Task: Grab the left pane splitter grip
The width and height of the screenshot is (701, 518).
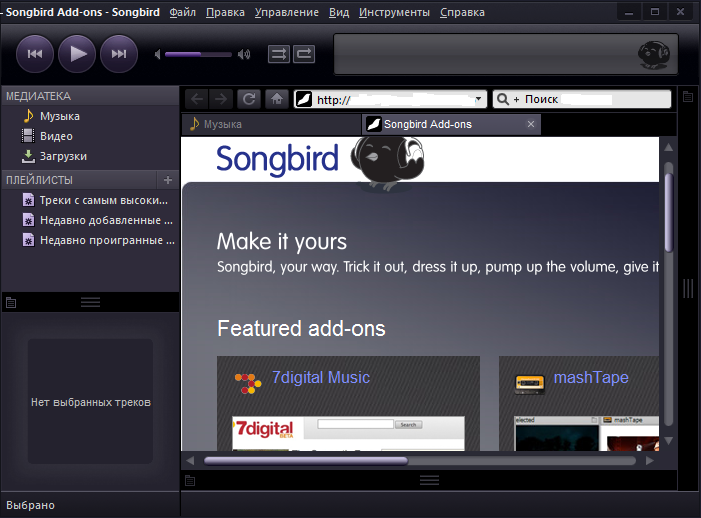Action: [90, 303]
